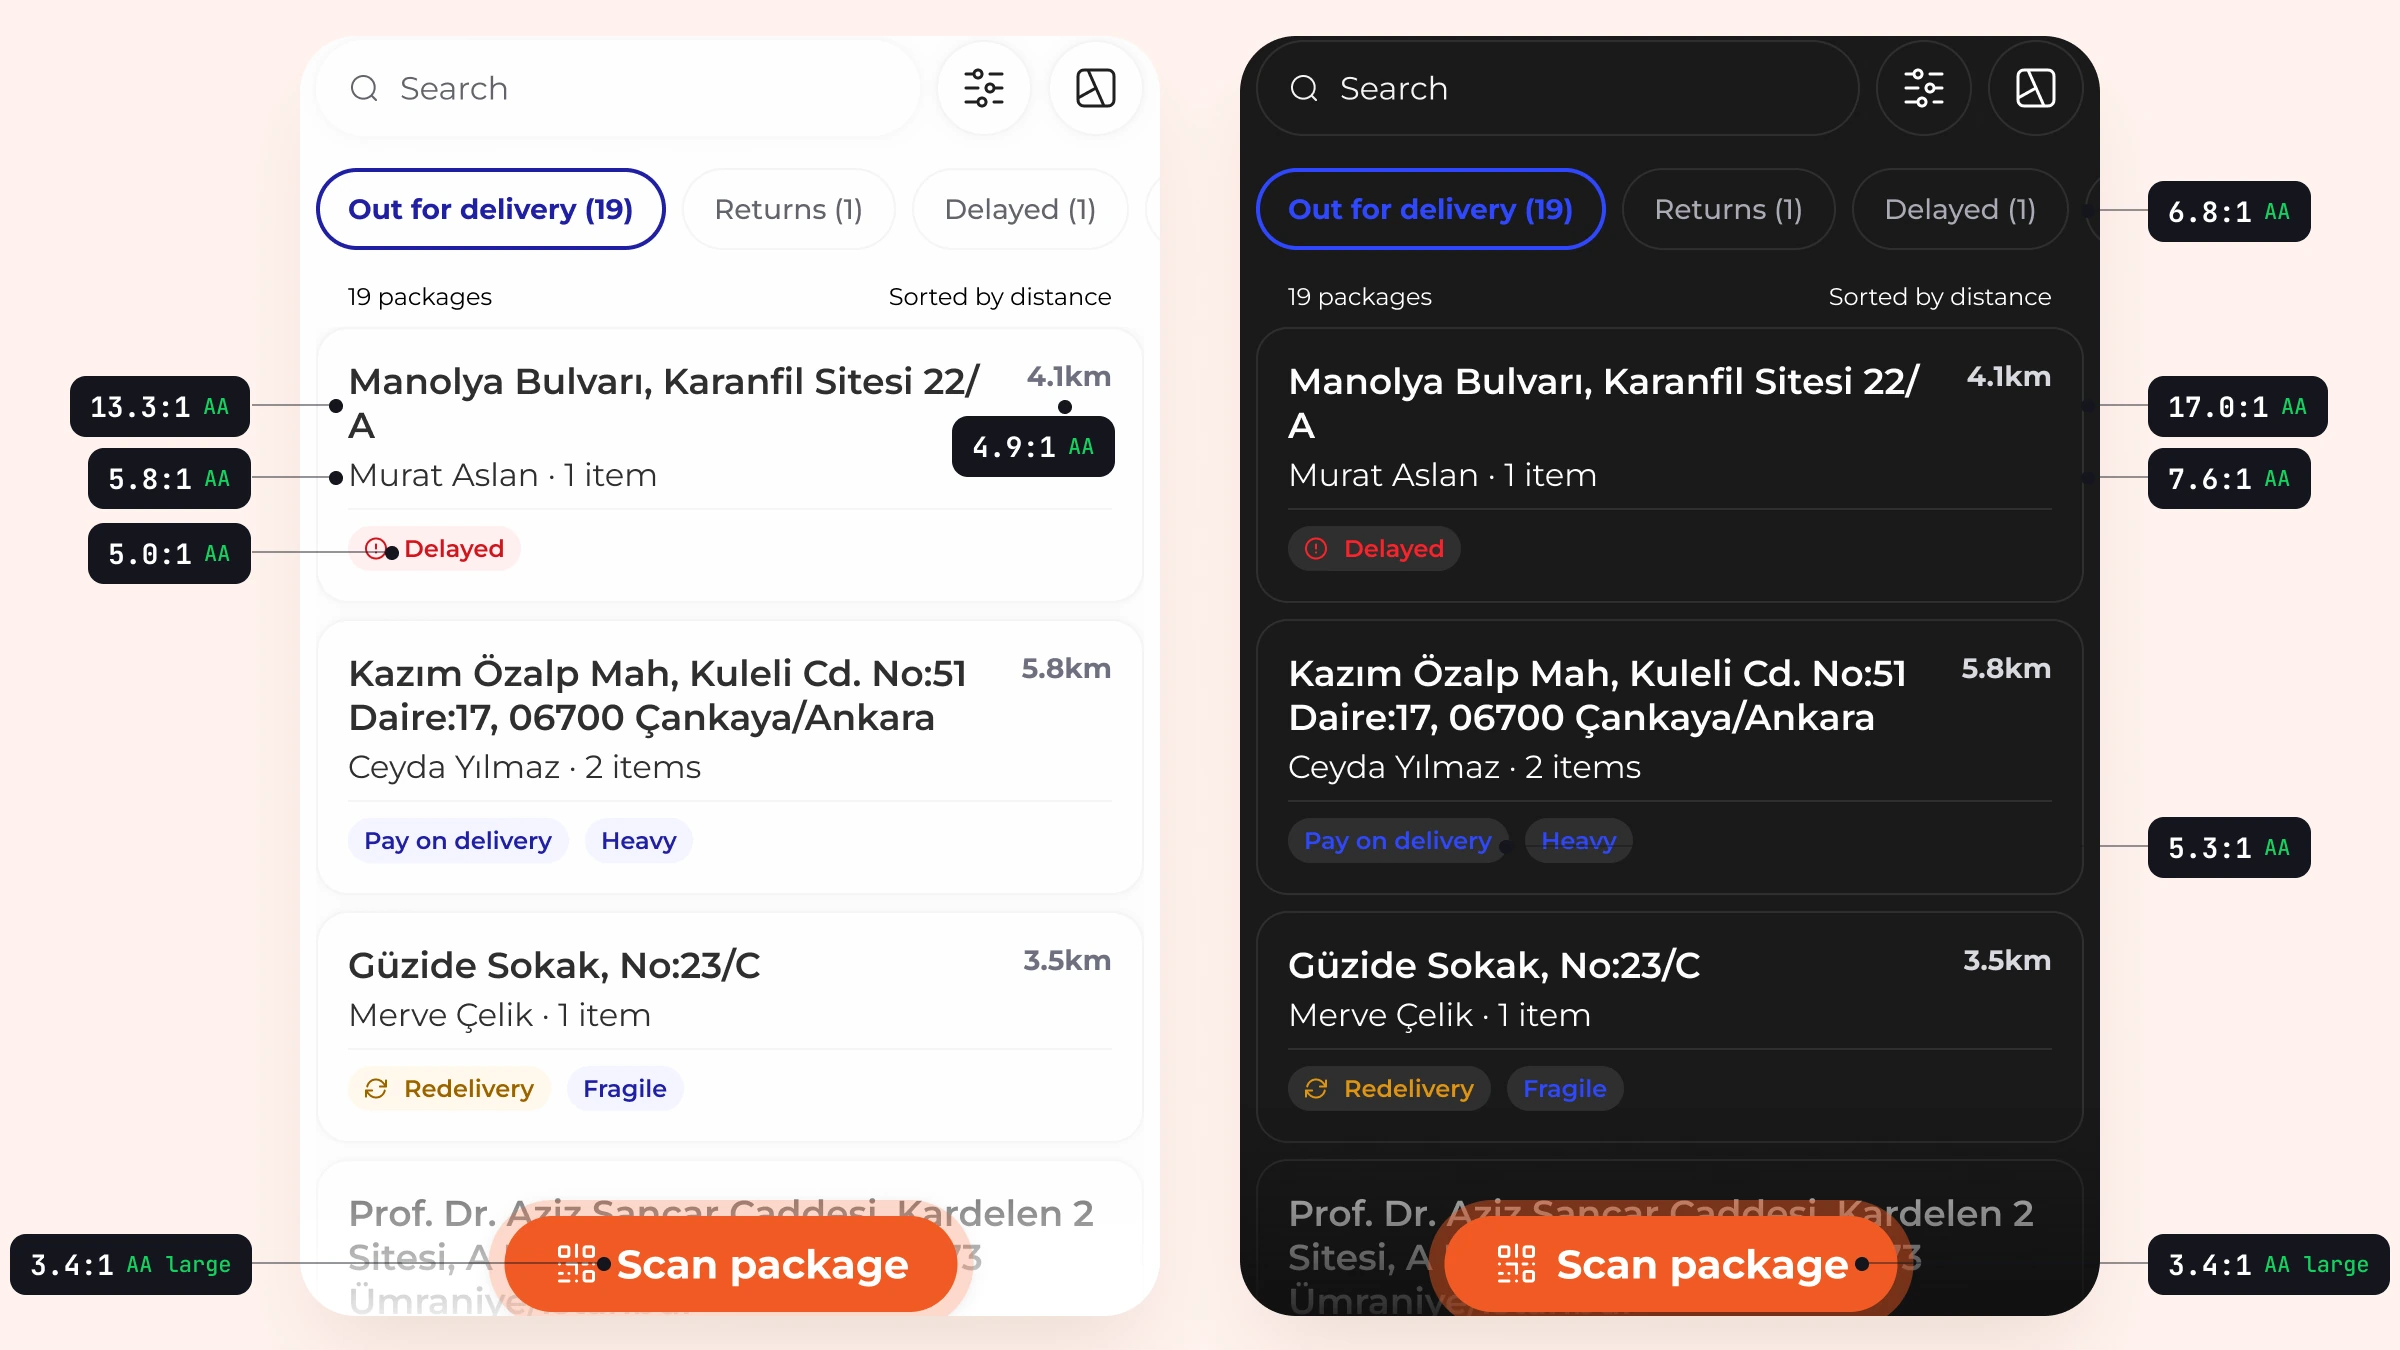Select Returns (1) tab in dark mockup

(x=1729, y=209)
